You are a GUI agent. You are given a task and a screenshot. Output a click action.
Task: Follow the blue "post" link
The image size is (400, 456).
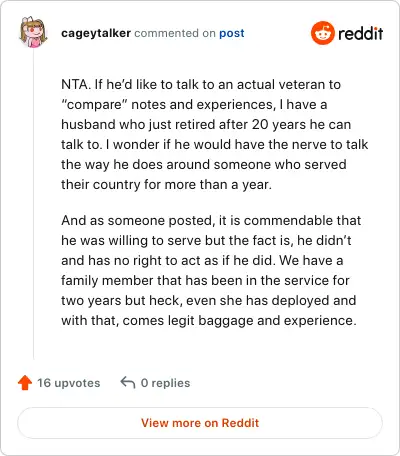pyautogui.click(x=232, y=33)
